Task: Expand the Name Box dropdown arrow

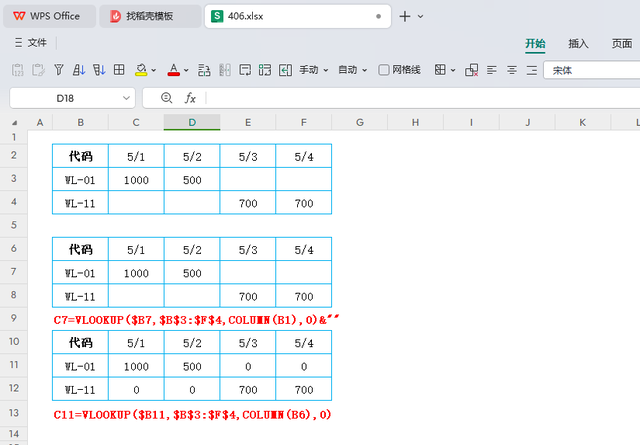Action: [x=126, y=98]
